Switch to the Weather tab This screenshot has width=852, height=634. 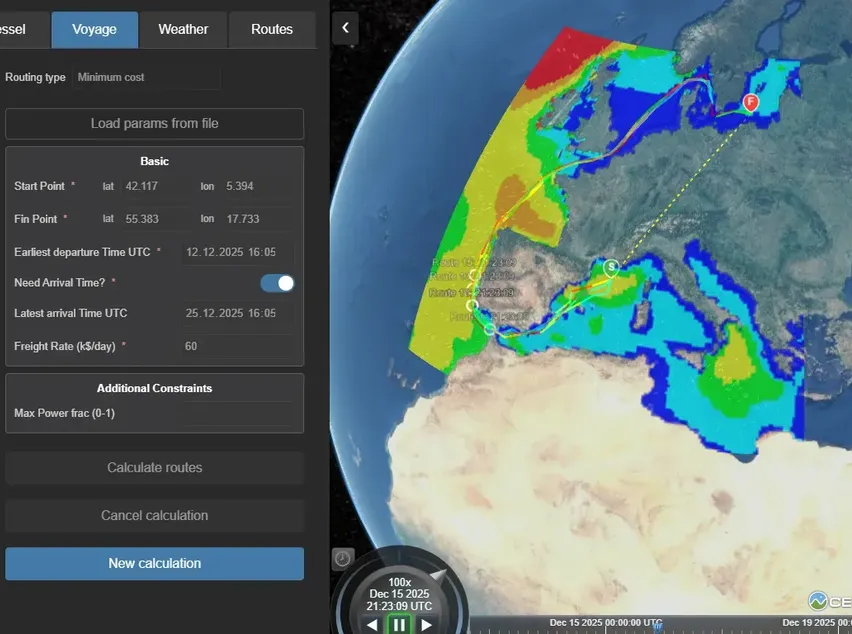183,29
